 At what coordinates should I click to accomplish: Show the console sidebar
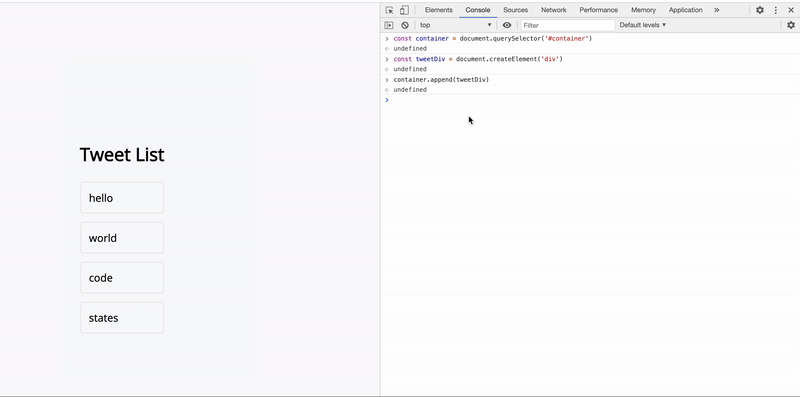click(389, 25)
